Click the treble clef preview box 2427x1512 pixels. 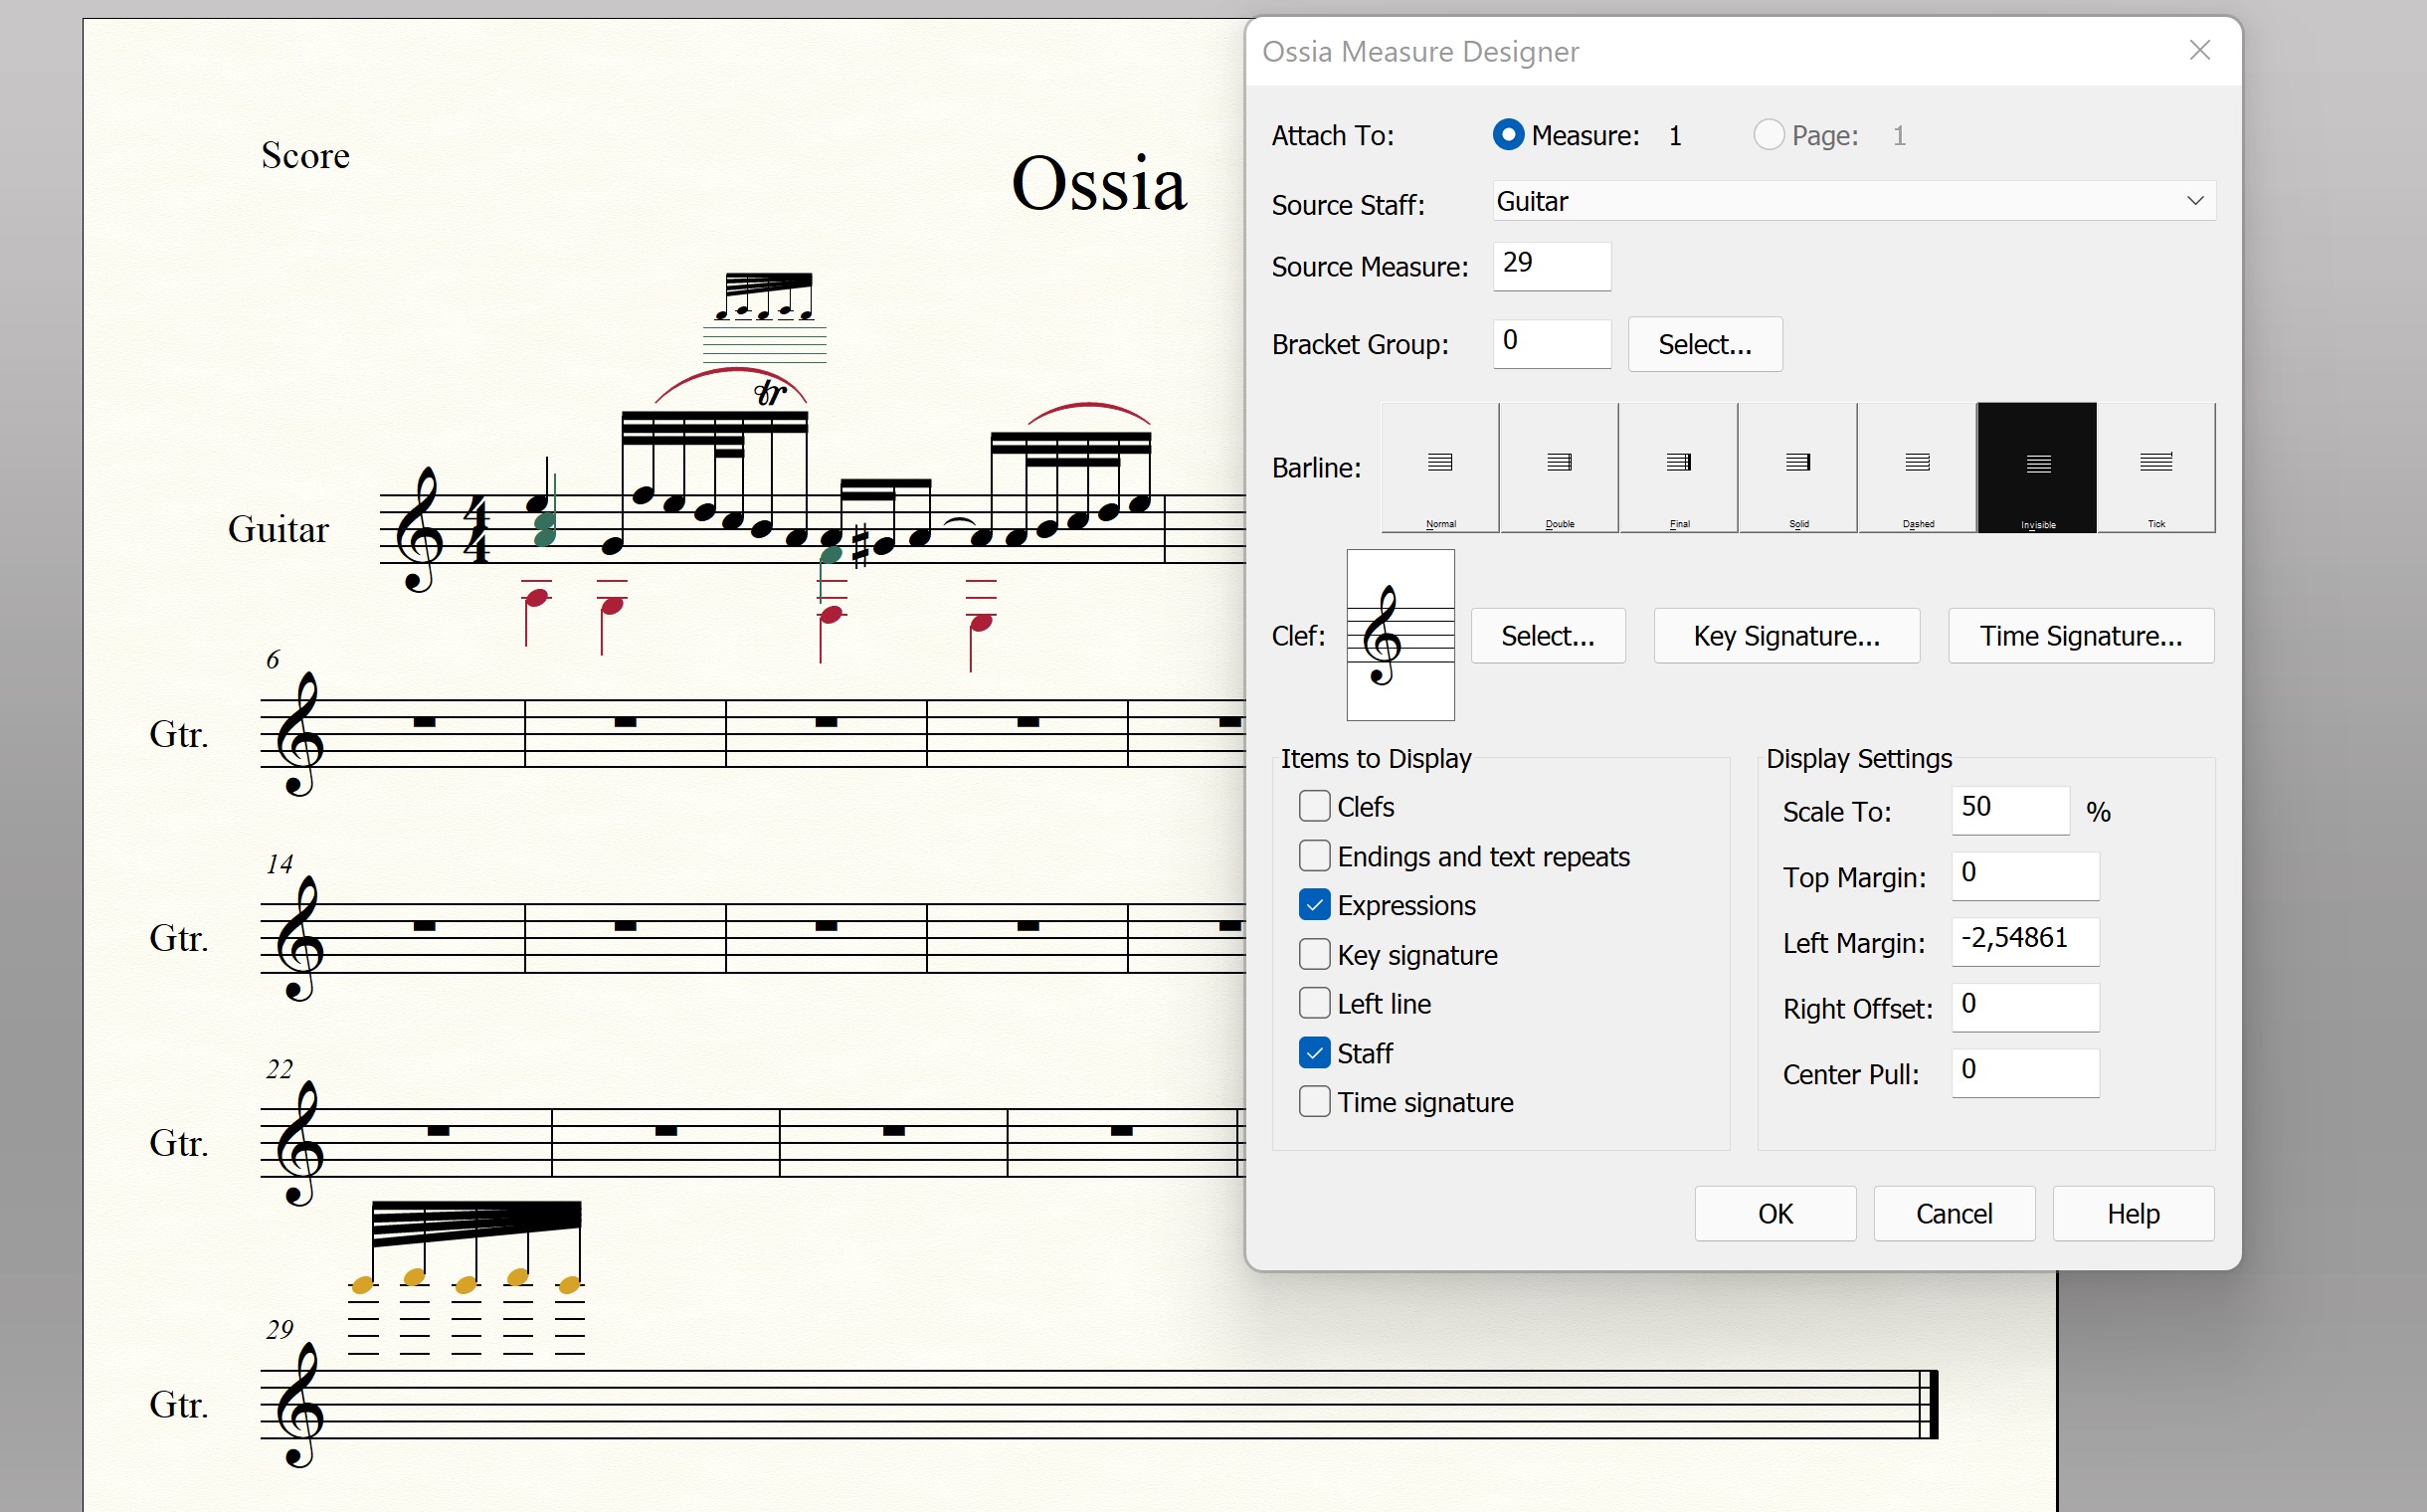click(1400, 635)
